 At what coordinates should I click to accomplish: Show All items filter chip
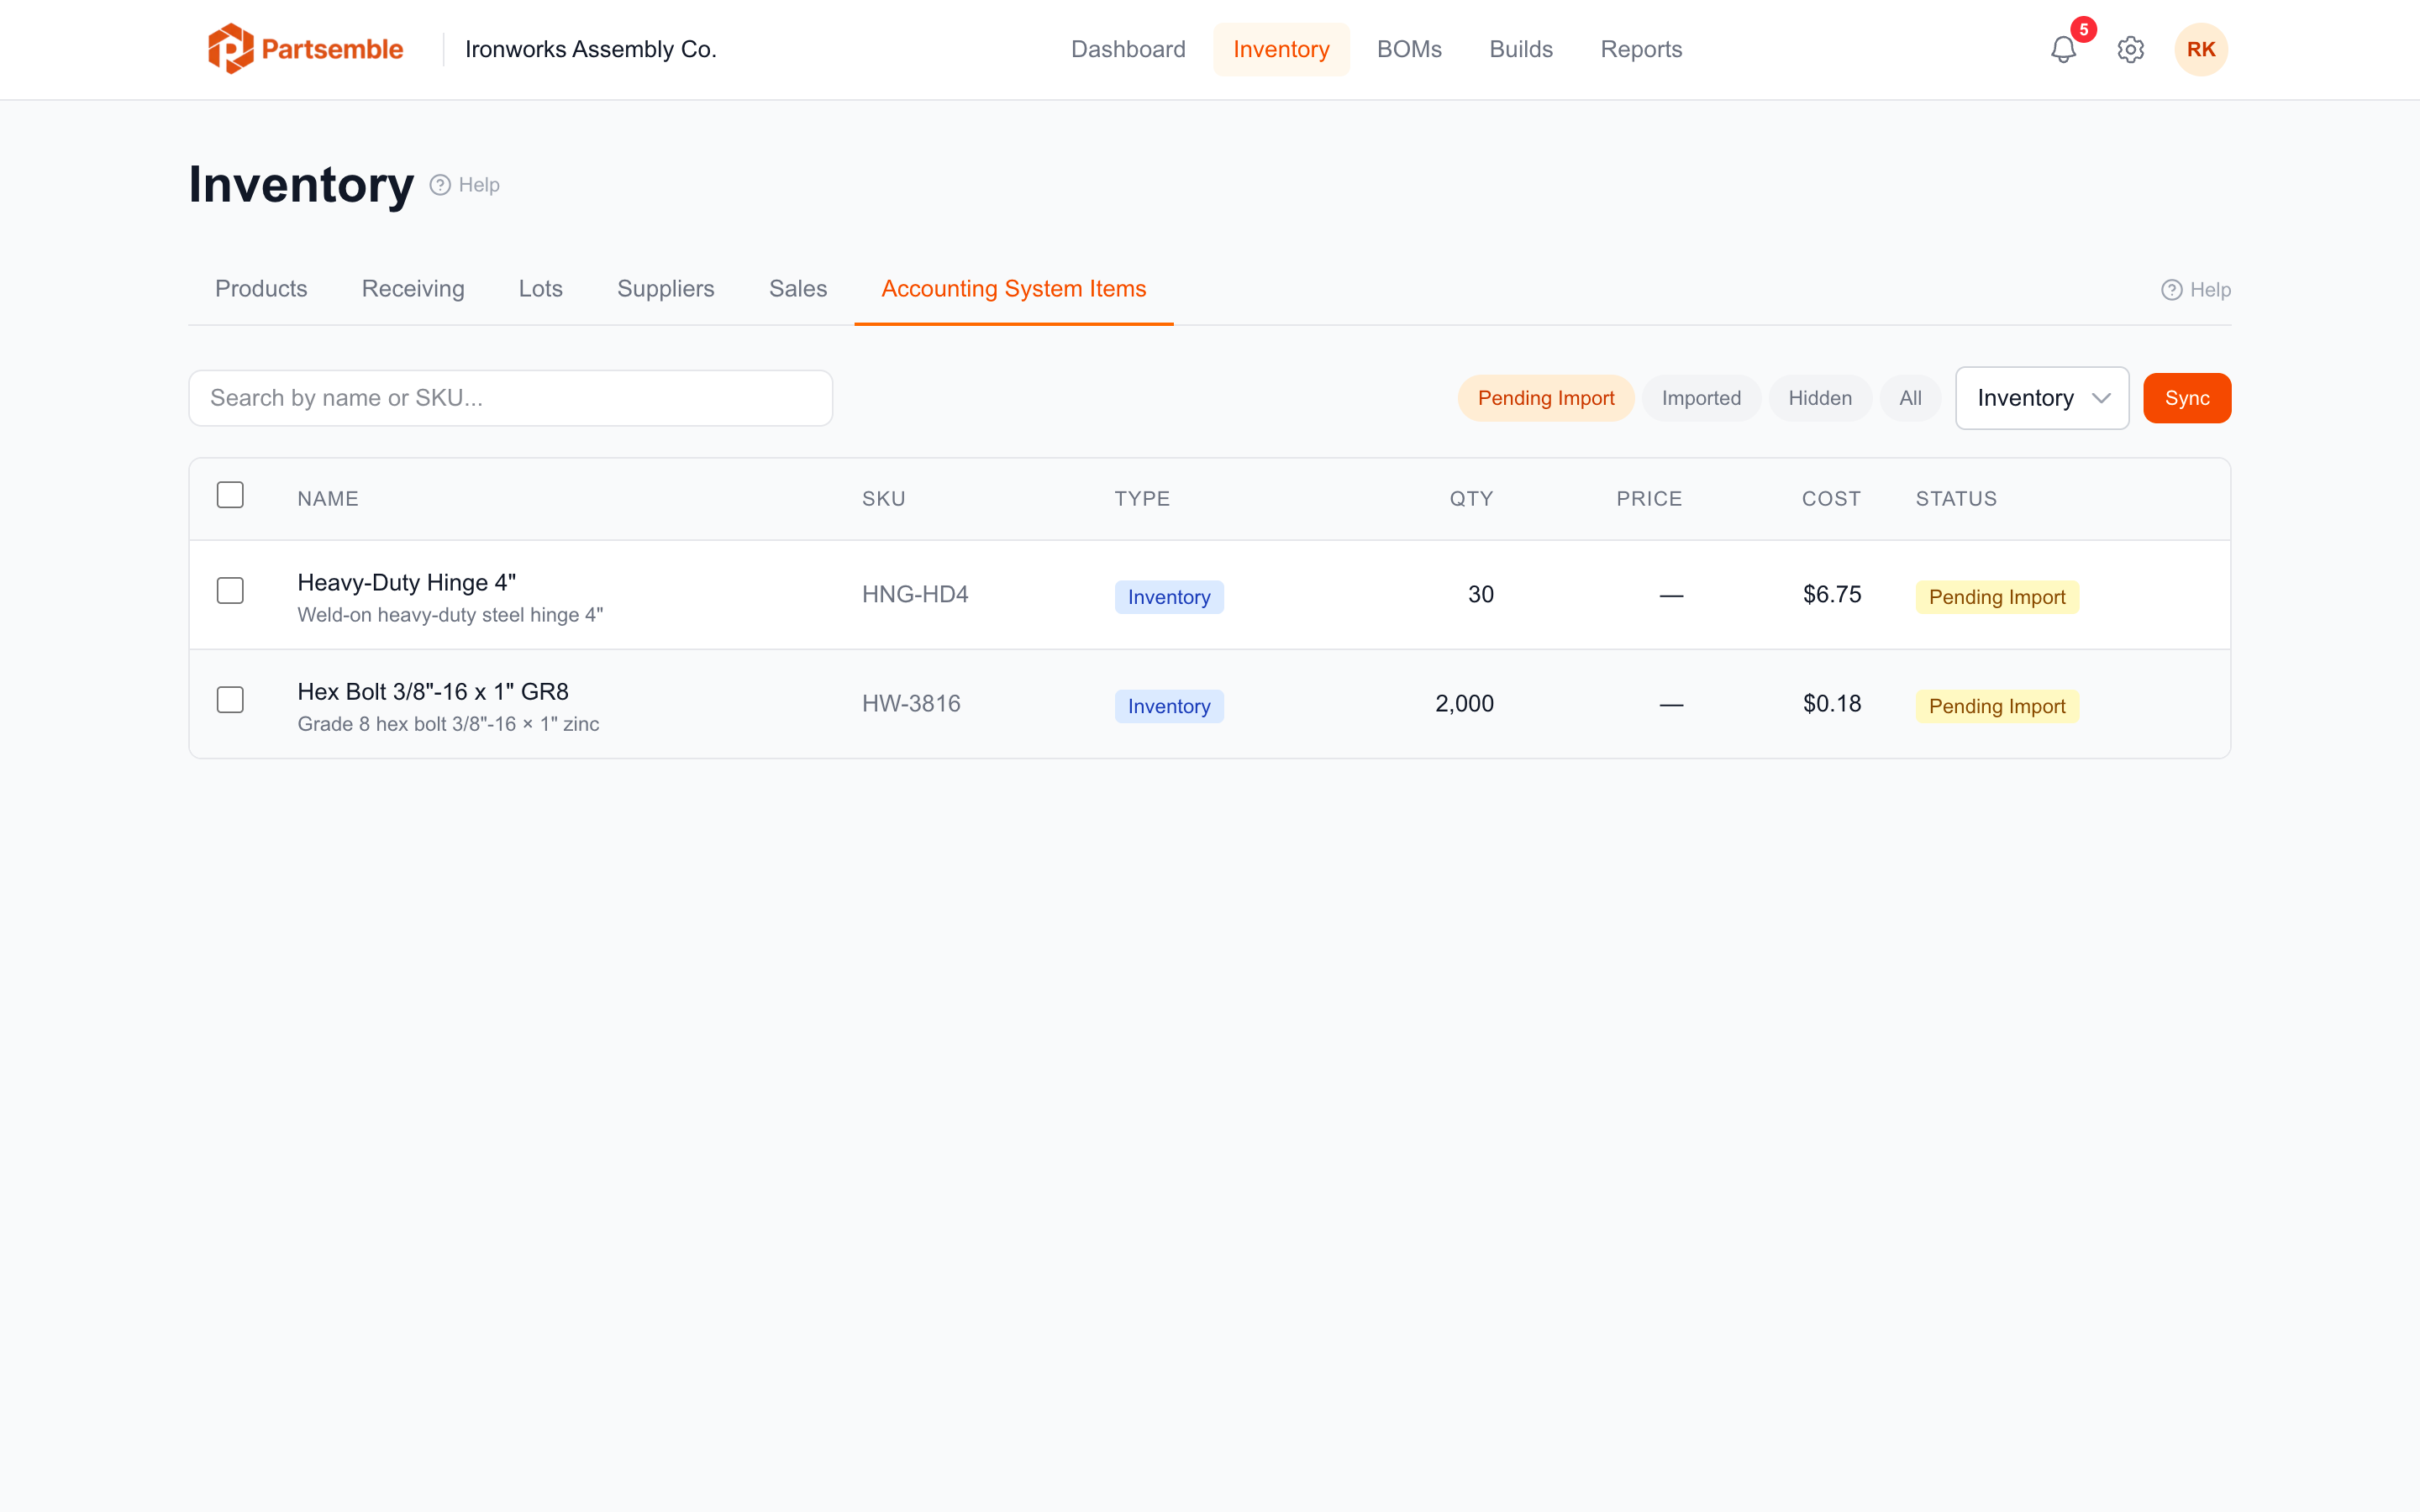[1910, 398]
